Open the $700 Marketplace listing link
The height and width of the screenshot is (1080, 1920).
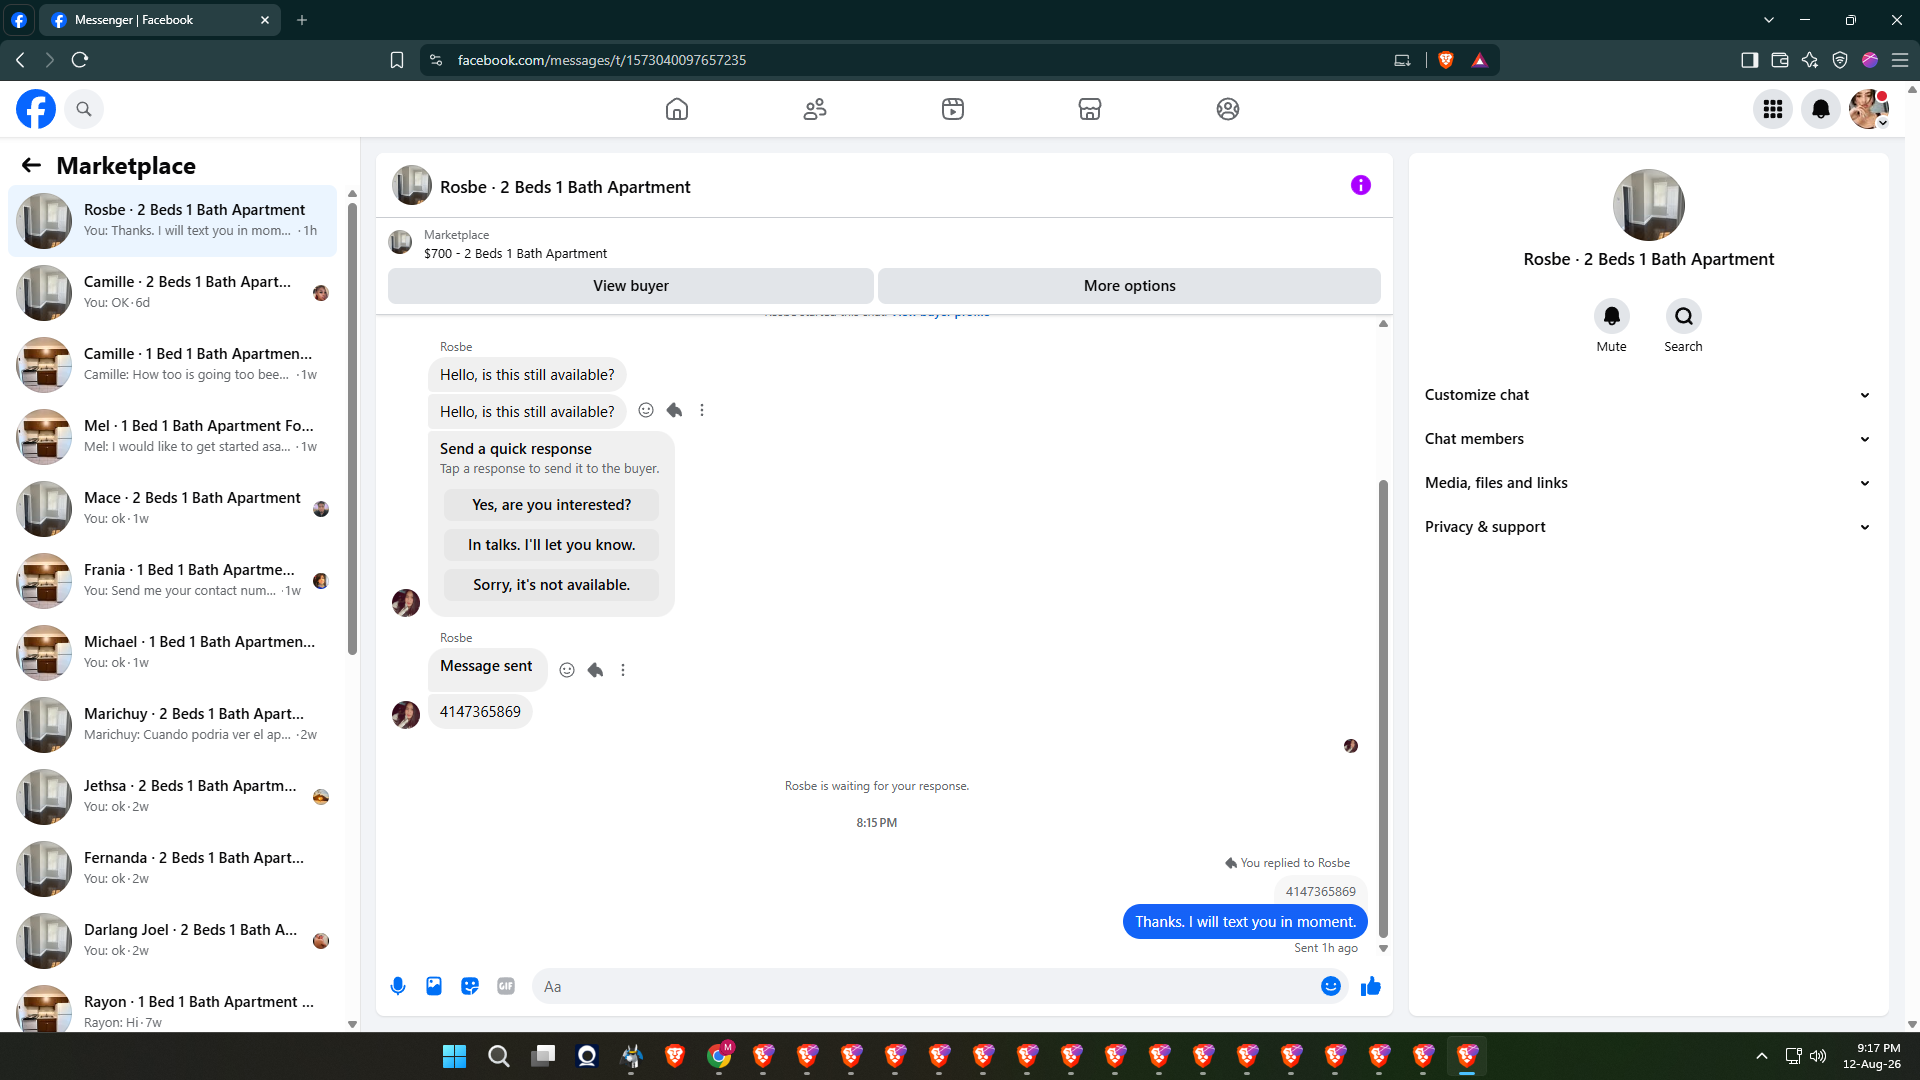[x=515, y=254]
